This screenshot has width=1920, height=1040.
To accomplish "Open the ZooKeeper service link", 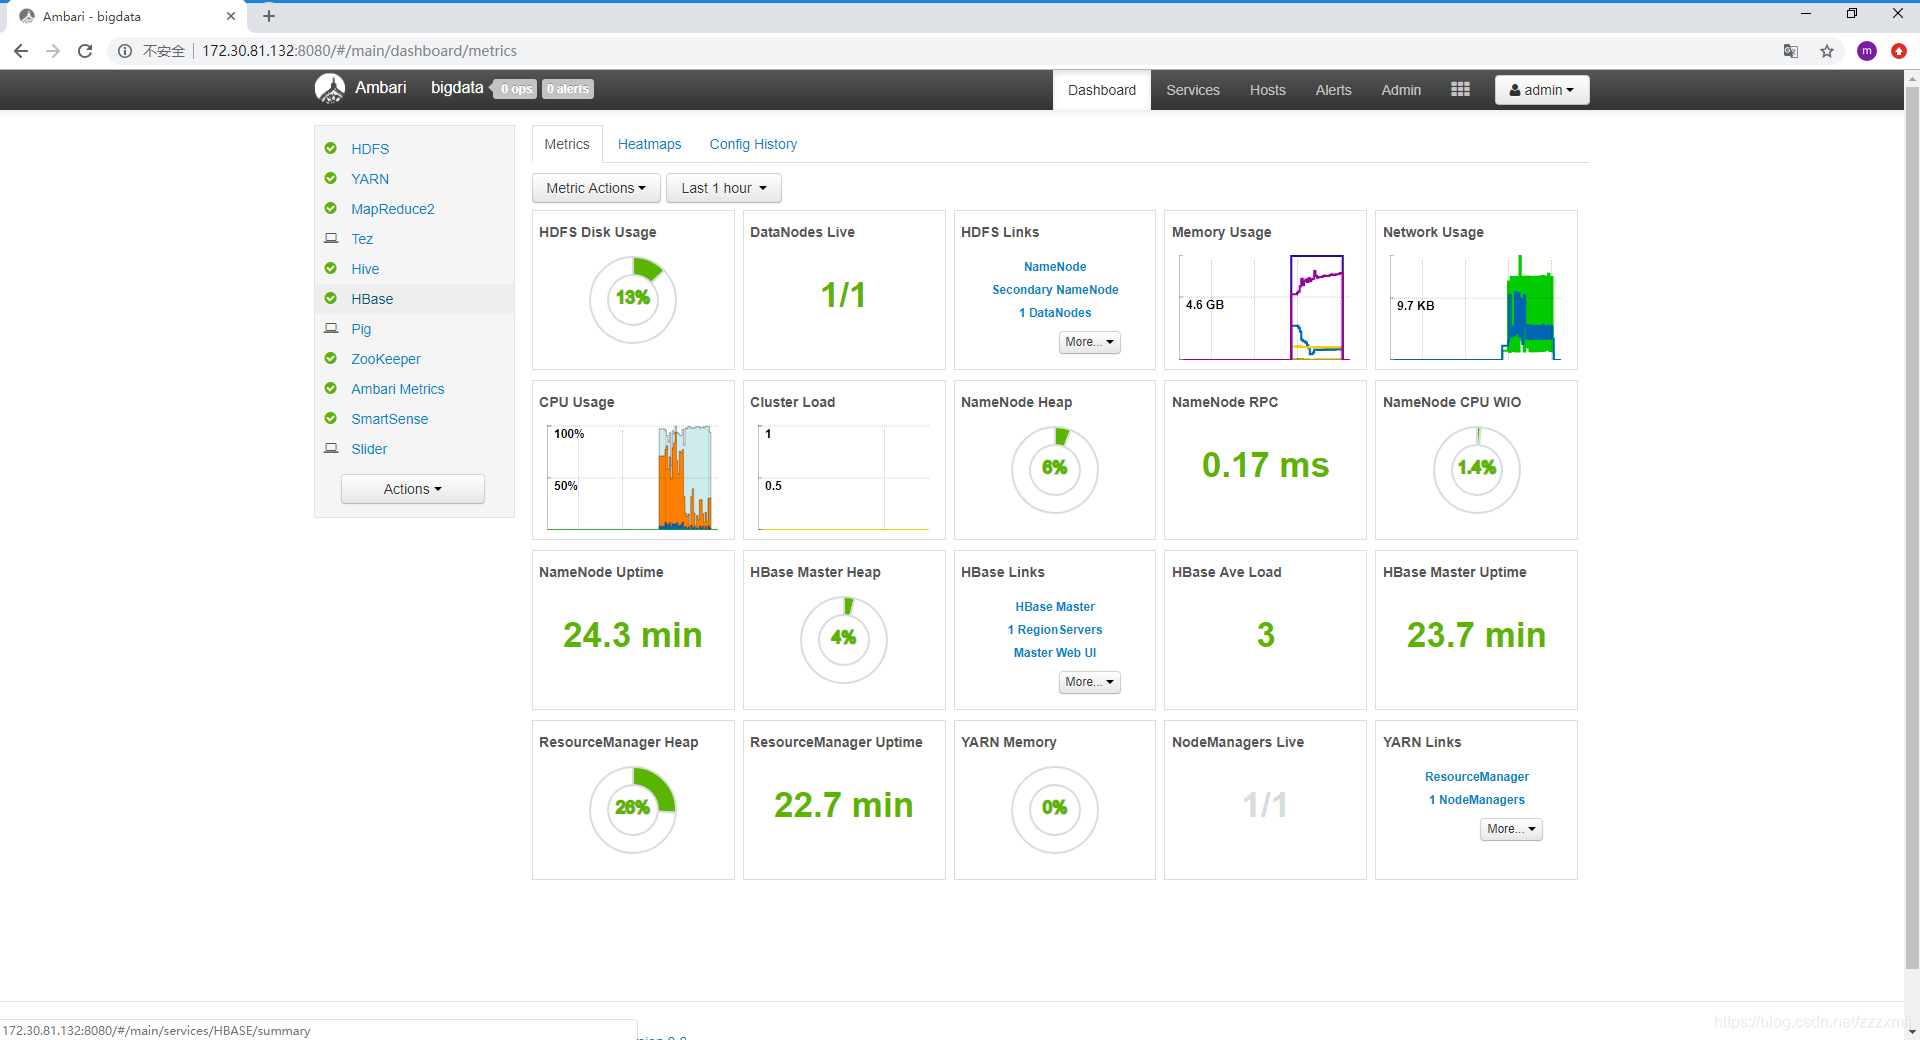I will click(x=386, y=359).
